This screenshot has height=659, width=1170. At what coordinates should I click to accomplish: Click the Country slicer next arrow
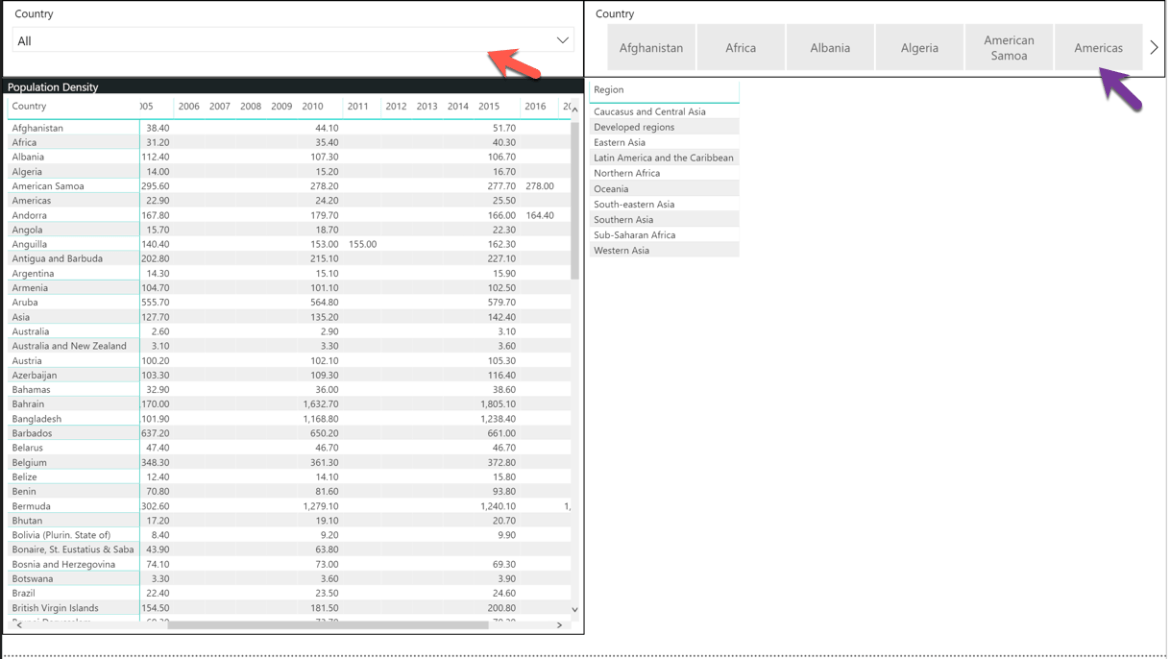1154,48
